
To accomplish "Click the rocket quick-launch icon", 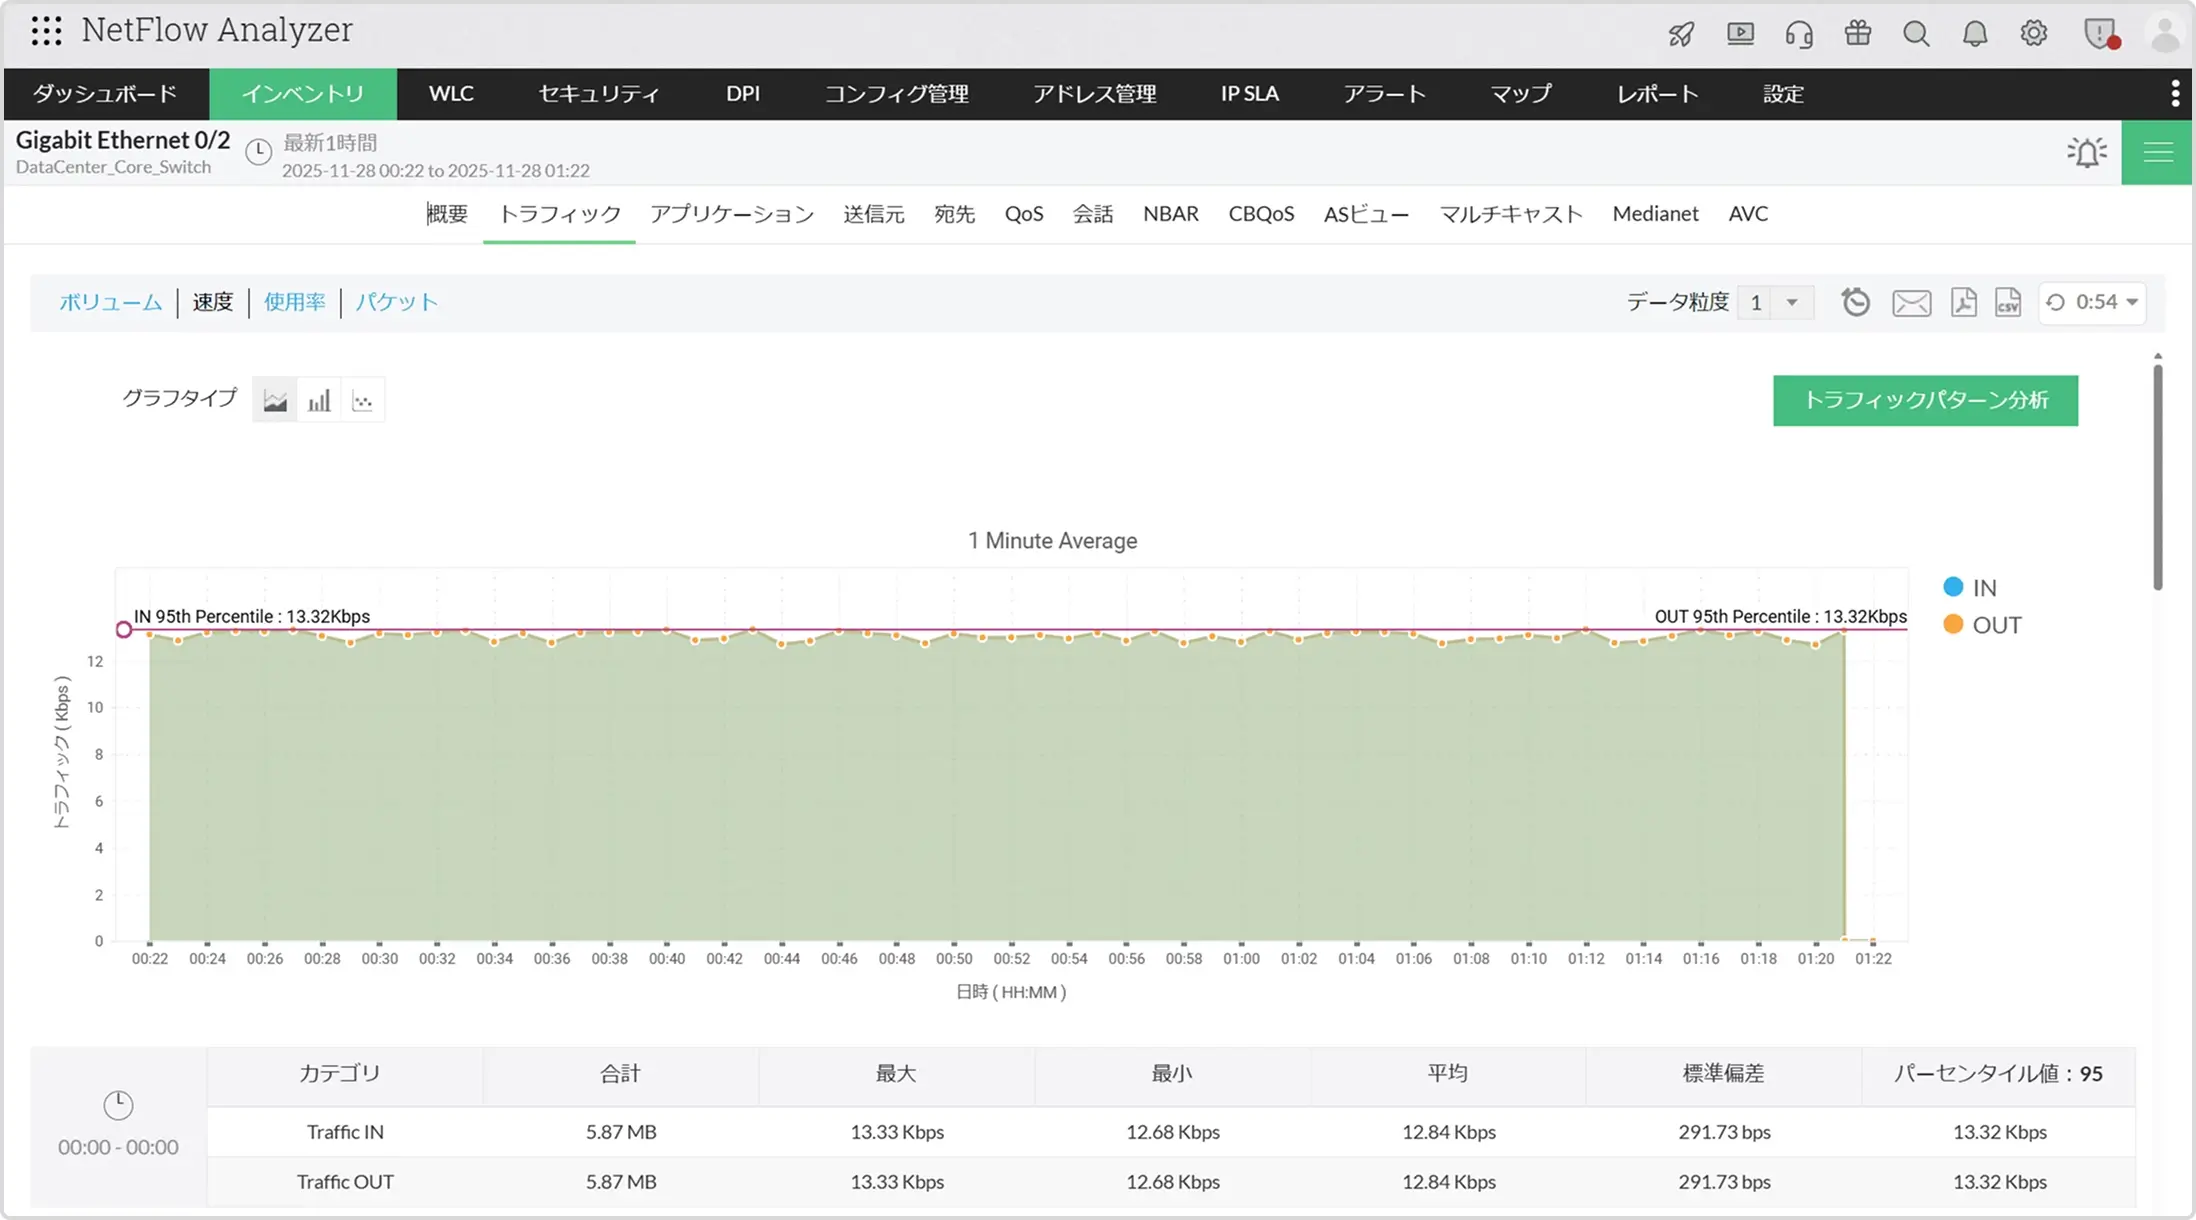I will tap(1681, 34).
